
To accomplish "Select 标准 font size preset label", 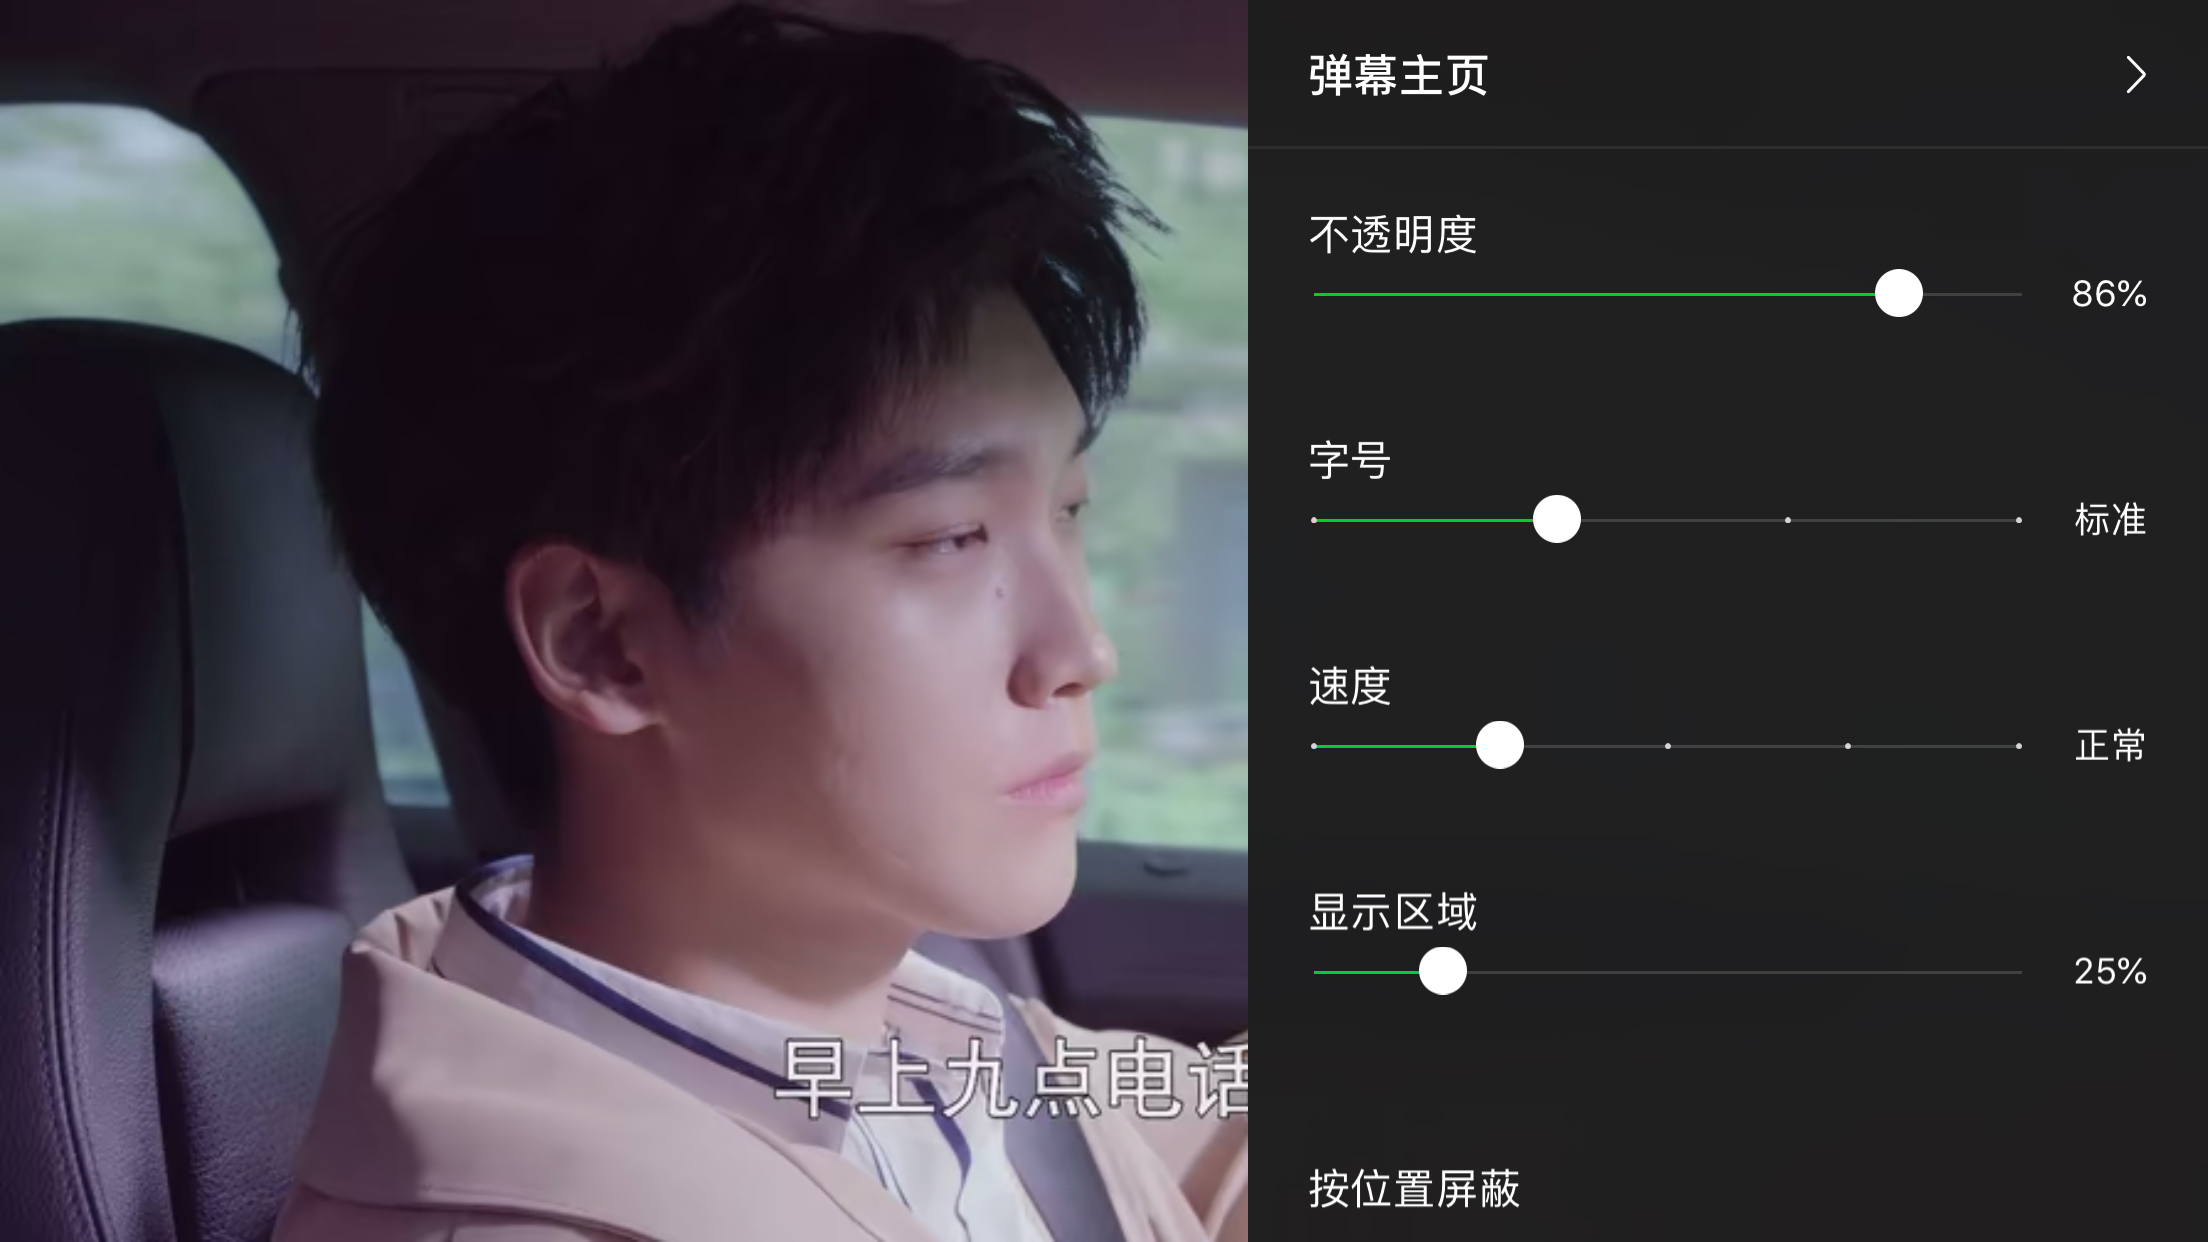I will (2108, 519).
